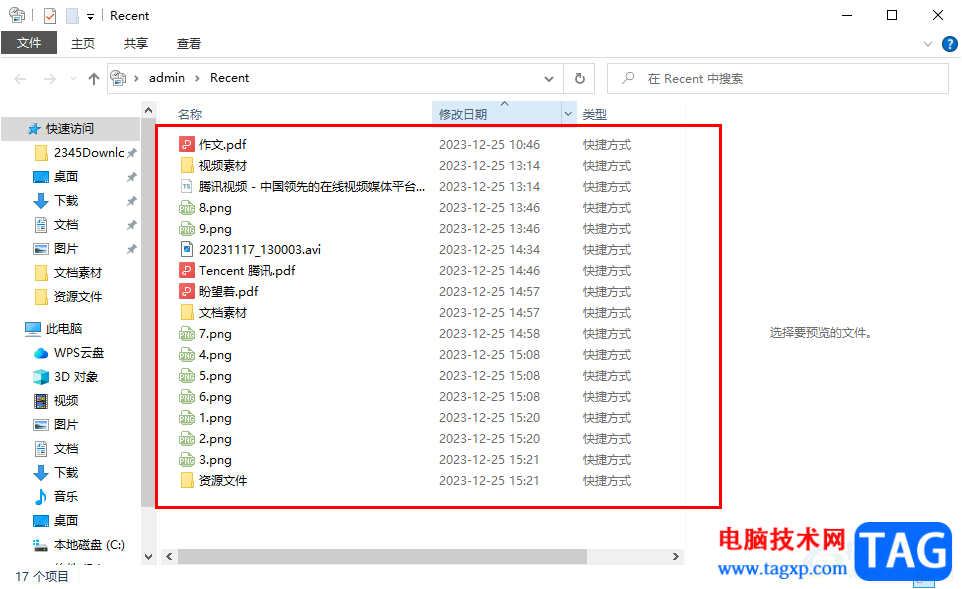This screenshot has width=962, height=589.
Task: Select the 2.png file name
Action: tap(215, 438)
